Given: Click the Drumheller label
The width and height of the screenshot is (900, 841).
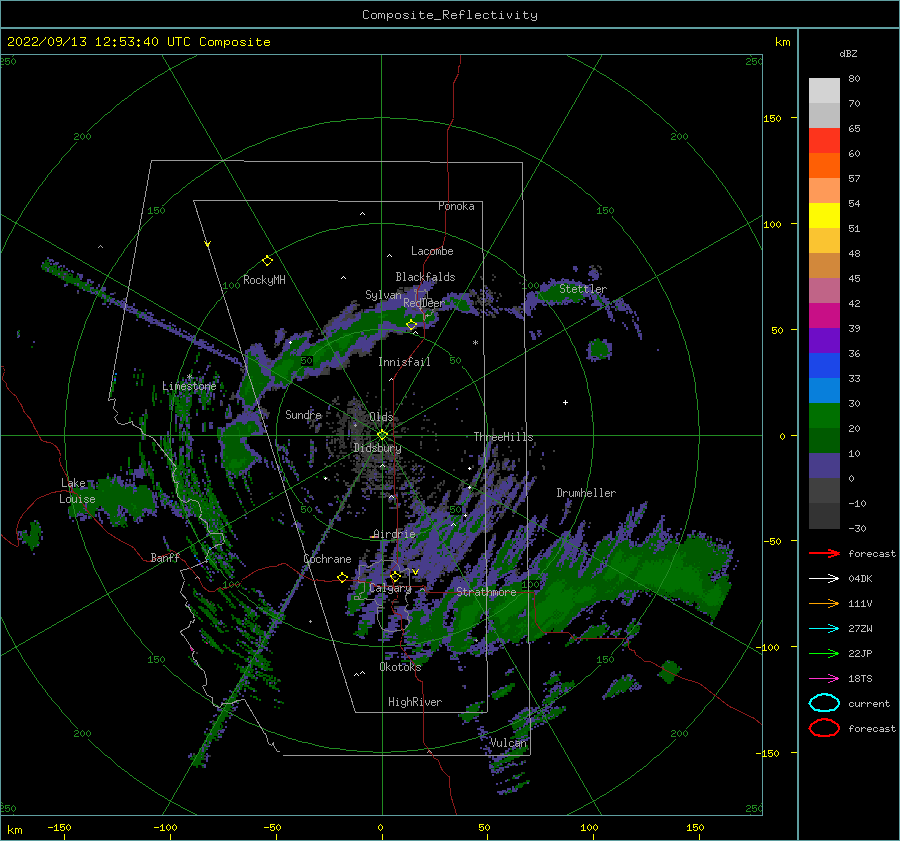Looking at the screenshot, I should tap(586, 493).
